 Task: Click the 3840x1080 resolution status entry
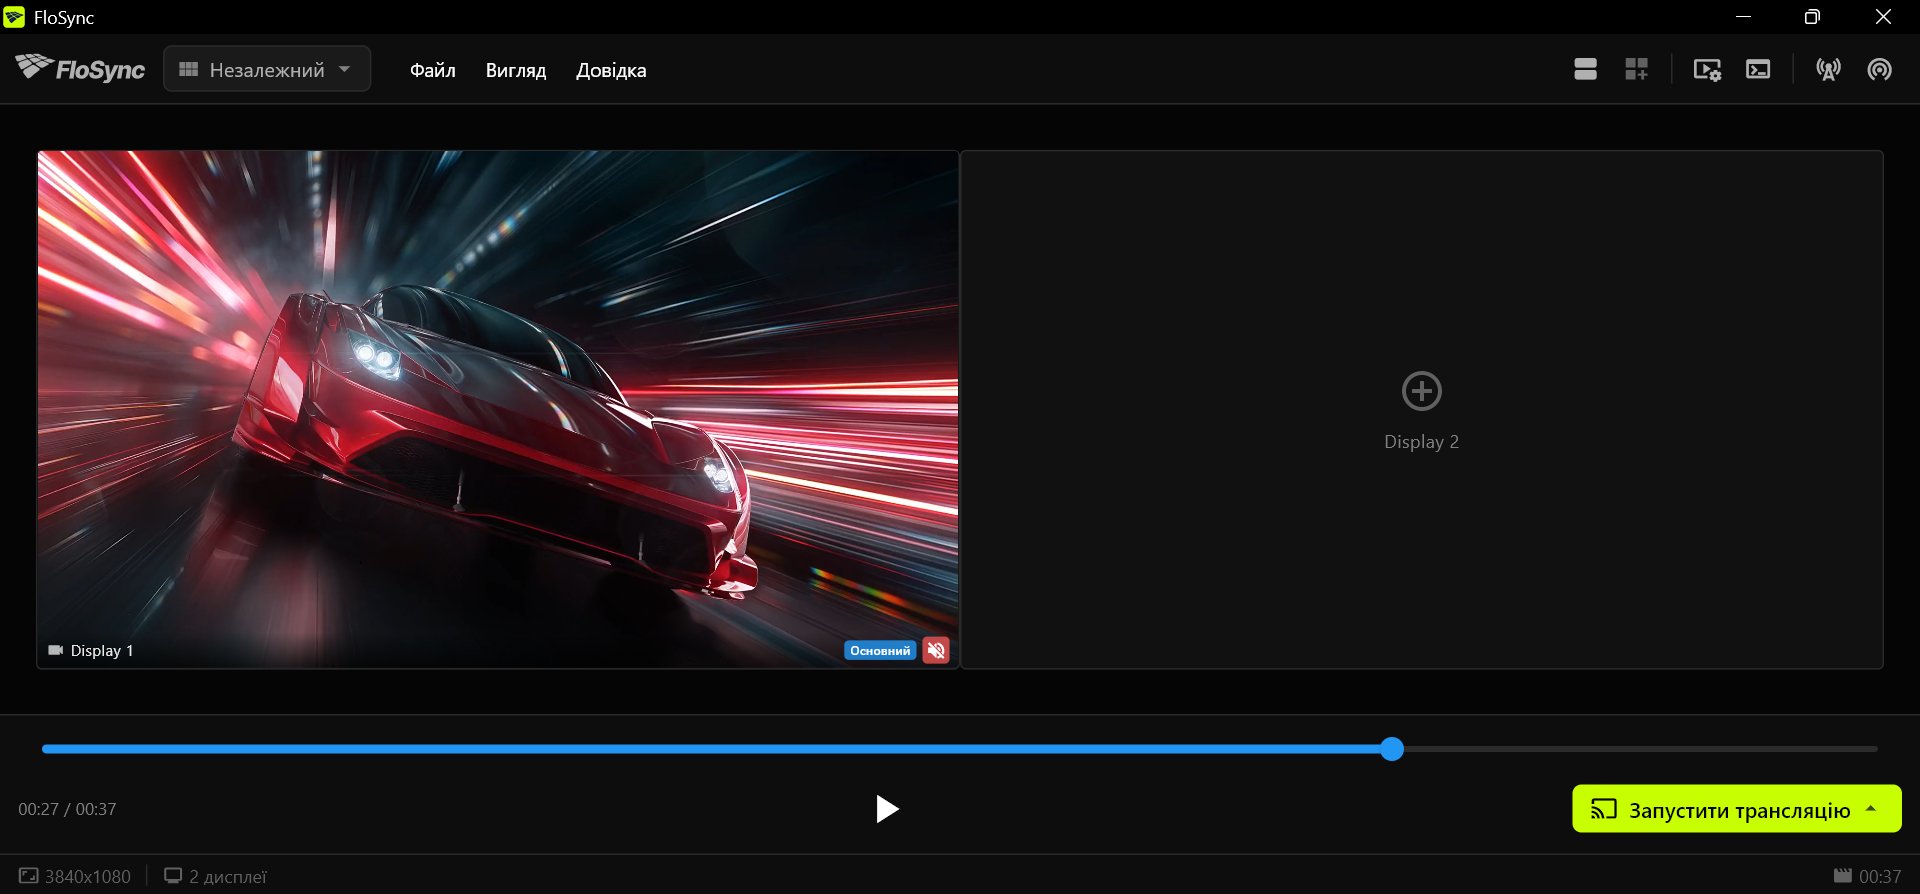[x=75, y=876]
